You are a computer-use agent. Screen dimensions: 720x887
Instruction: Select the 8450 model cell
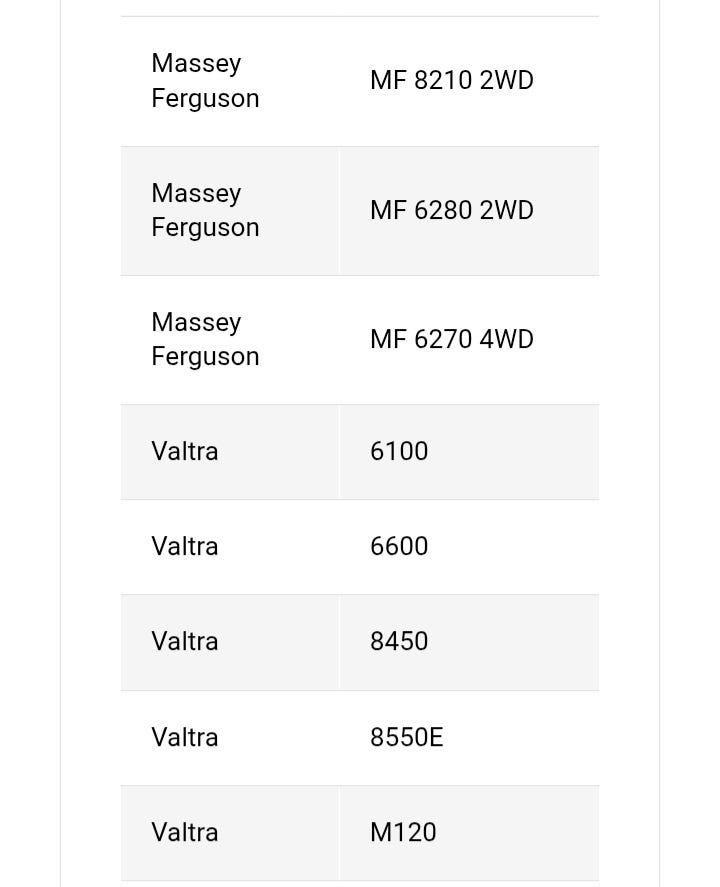click(x=399, y=641)
